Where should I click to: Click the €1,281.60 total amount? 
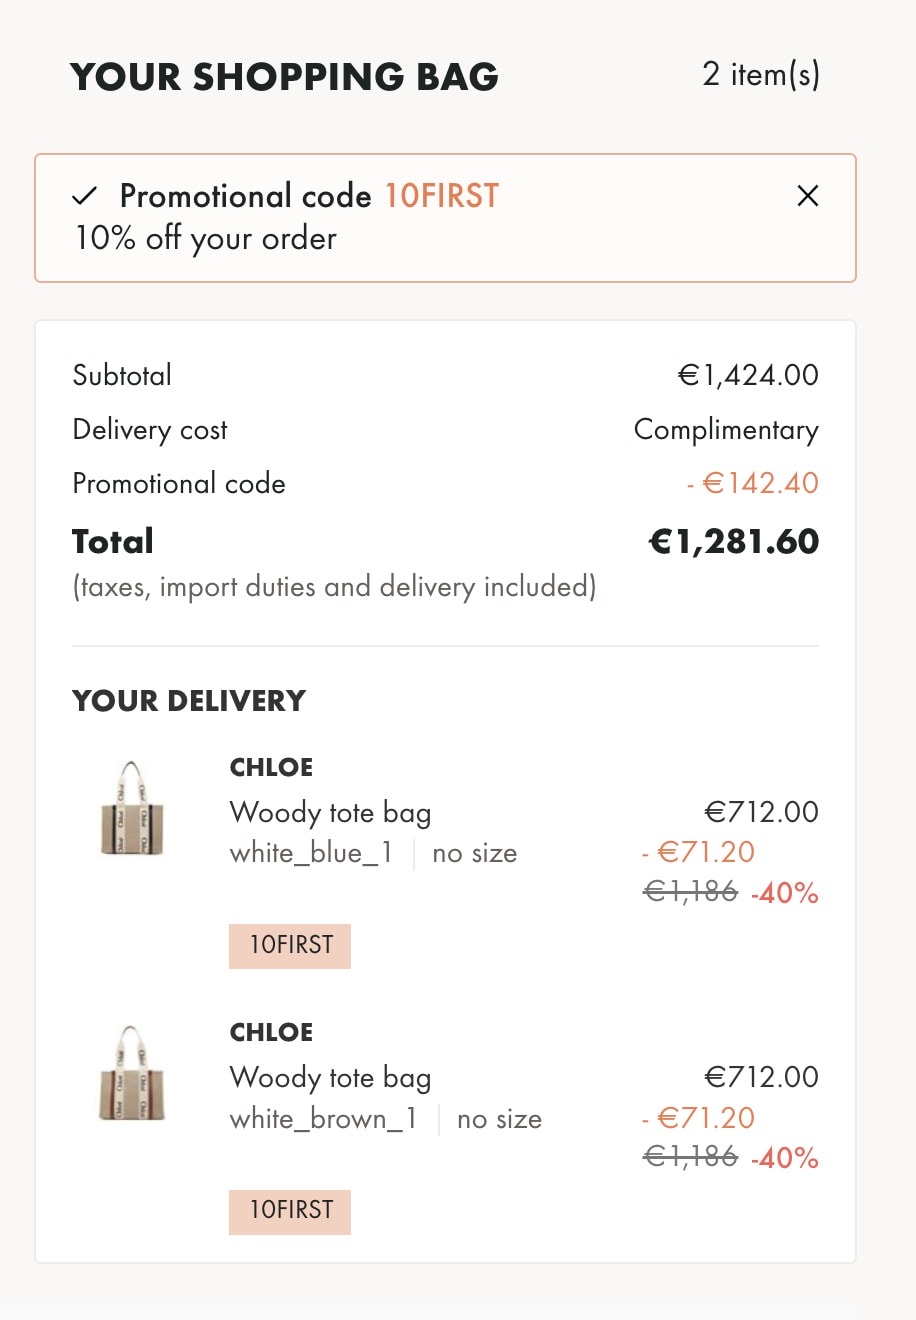(x=733, y=542)
